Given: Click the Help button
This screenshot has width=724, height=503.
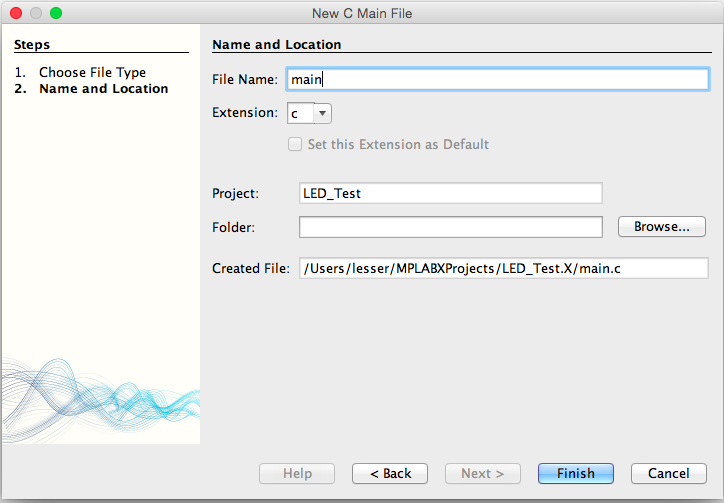Looking at the screenshot, I should pyautogui.click(x=297, y=473).
